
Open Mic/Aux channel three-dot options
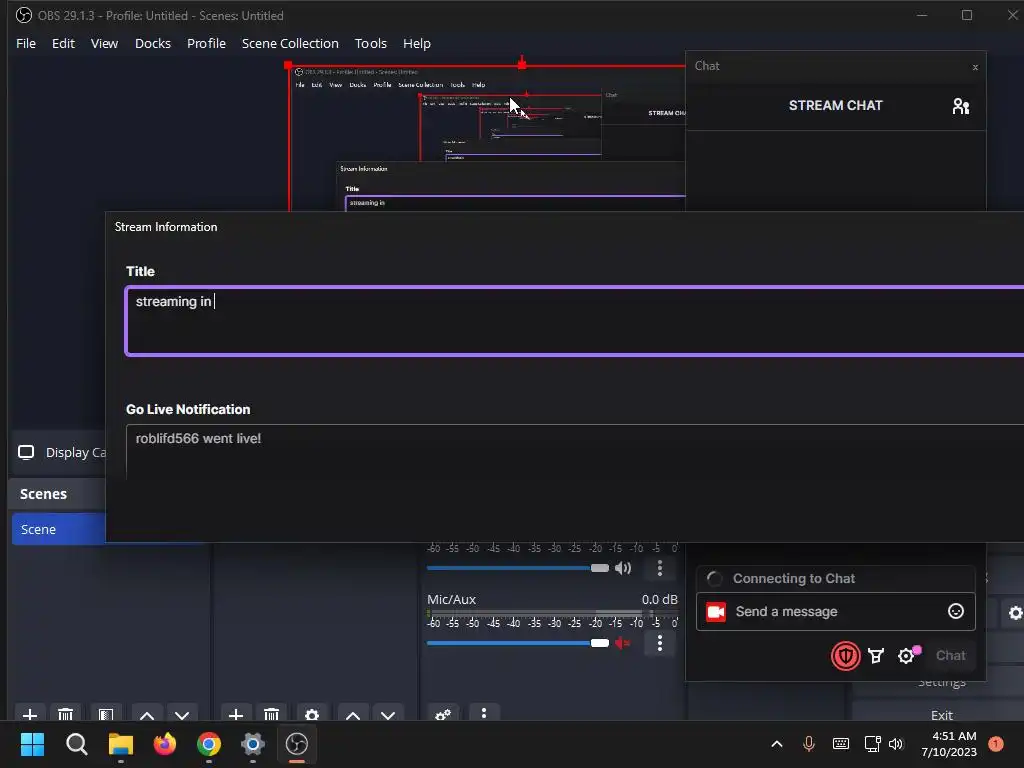pyautogui.click(x=660, y=643)
